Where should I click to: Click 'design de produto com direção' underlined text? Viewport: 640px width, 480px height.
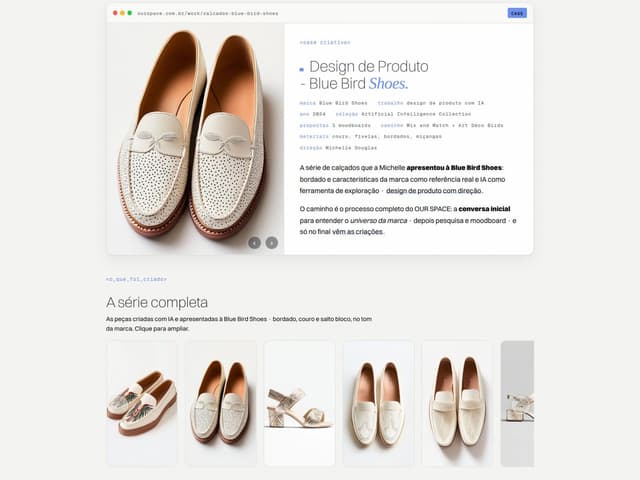click(x=434, y=191)
